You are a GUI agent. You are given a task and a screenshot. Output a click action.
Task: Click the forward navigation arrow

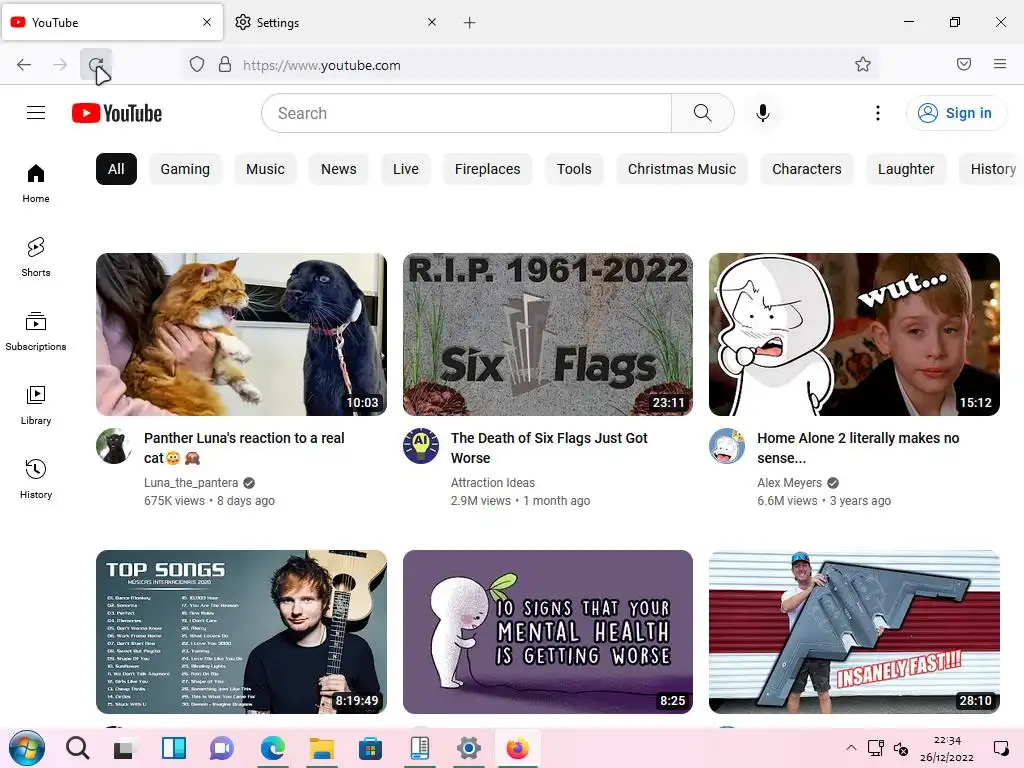60,64
